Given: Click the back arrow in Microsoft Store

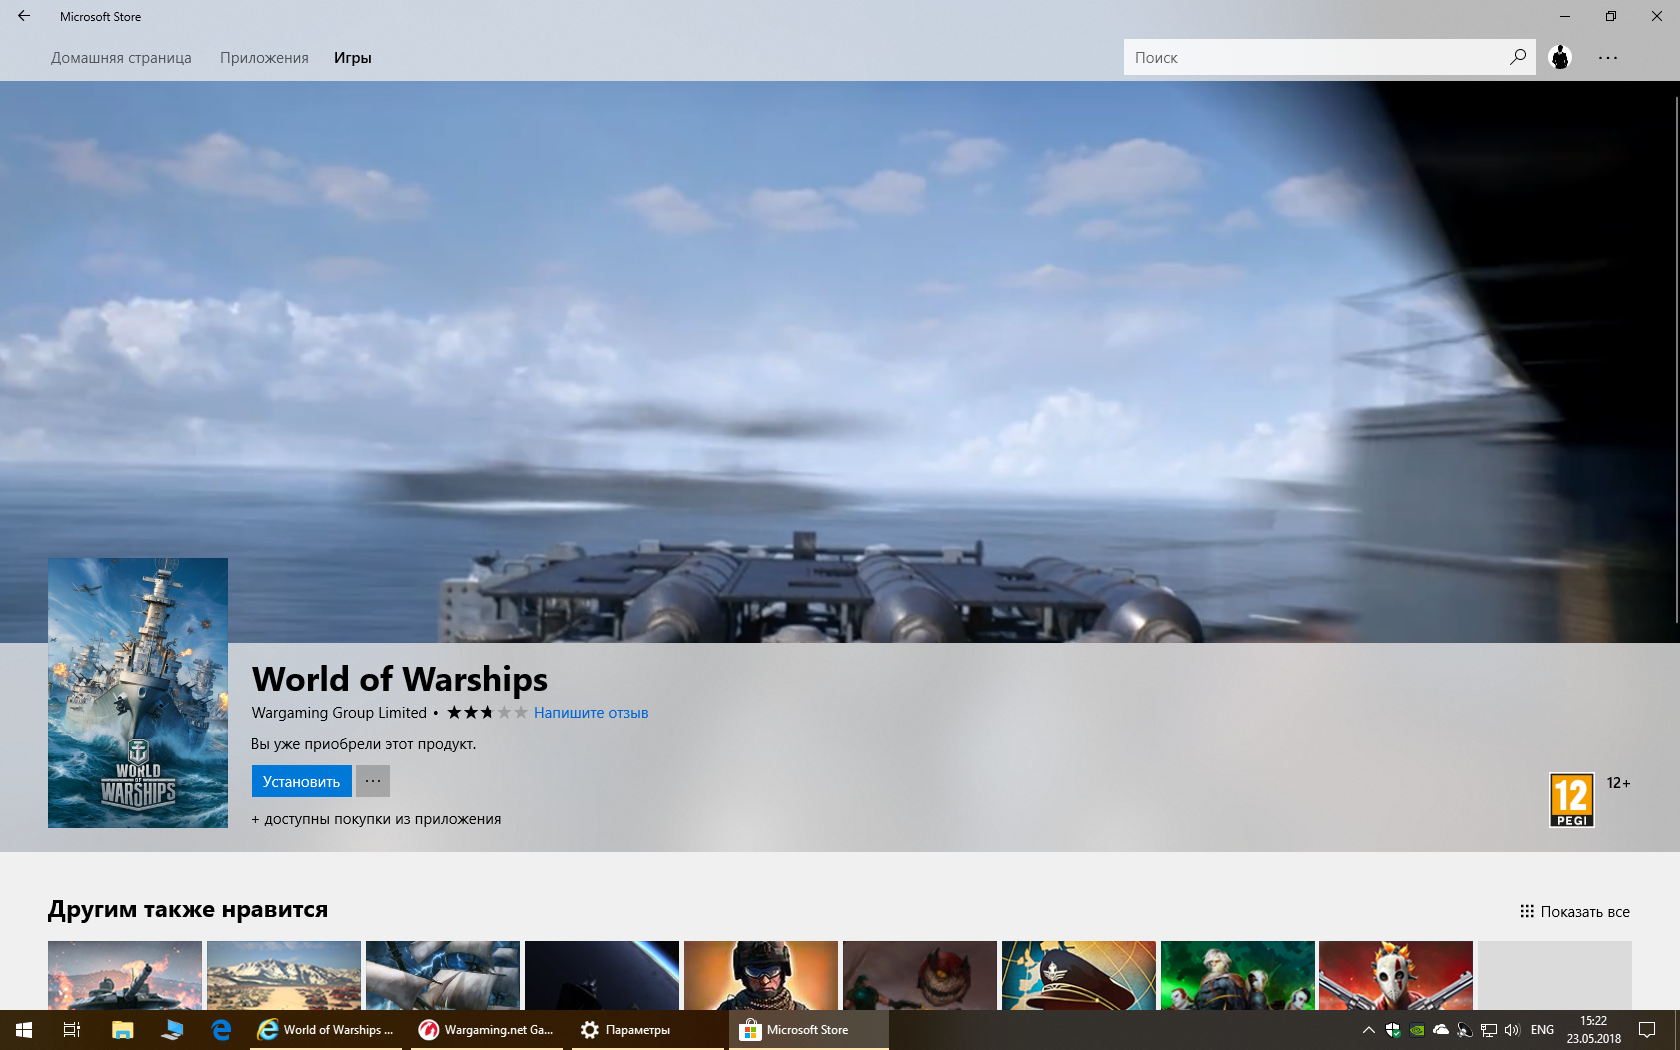Looking at the screenshot, I should (24, 16).
